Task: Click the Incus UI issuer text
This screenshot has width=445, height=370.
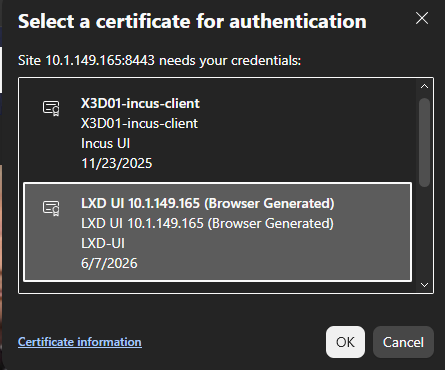Action: 105,143
